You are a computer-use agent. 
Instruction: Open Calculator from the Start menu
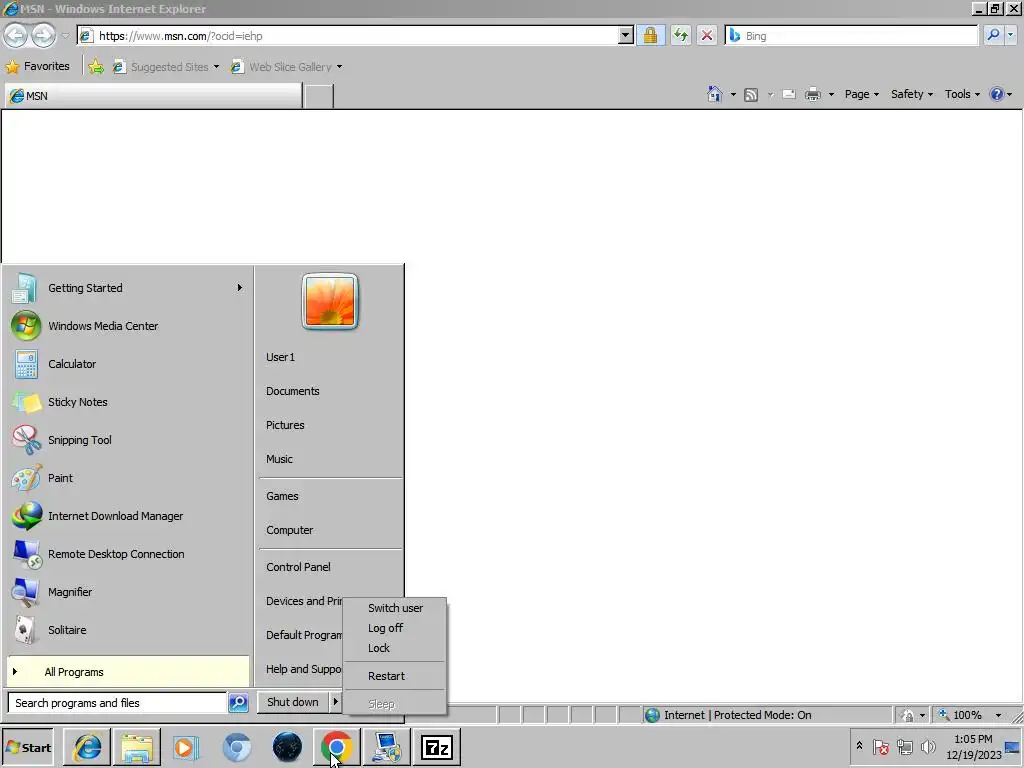coord(127,364)
